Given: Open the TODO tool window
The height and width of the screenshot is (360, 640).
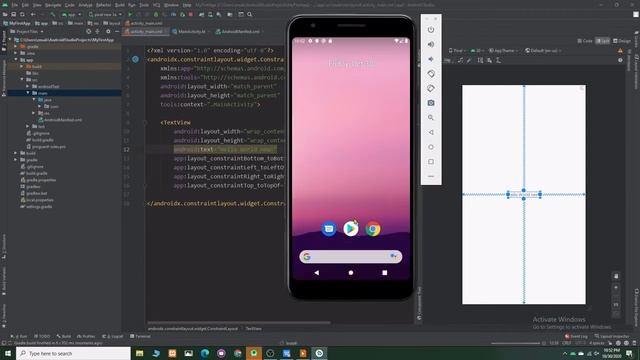Looking at the screenshot, I should tap(42, 336).
